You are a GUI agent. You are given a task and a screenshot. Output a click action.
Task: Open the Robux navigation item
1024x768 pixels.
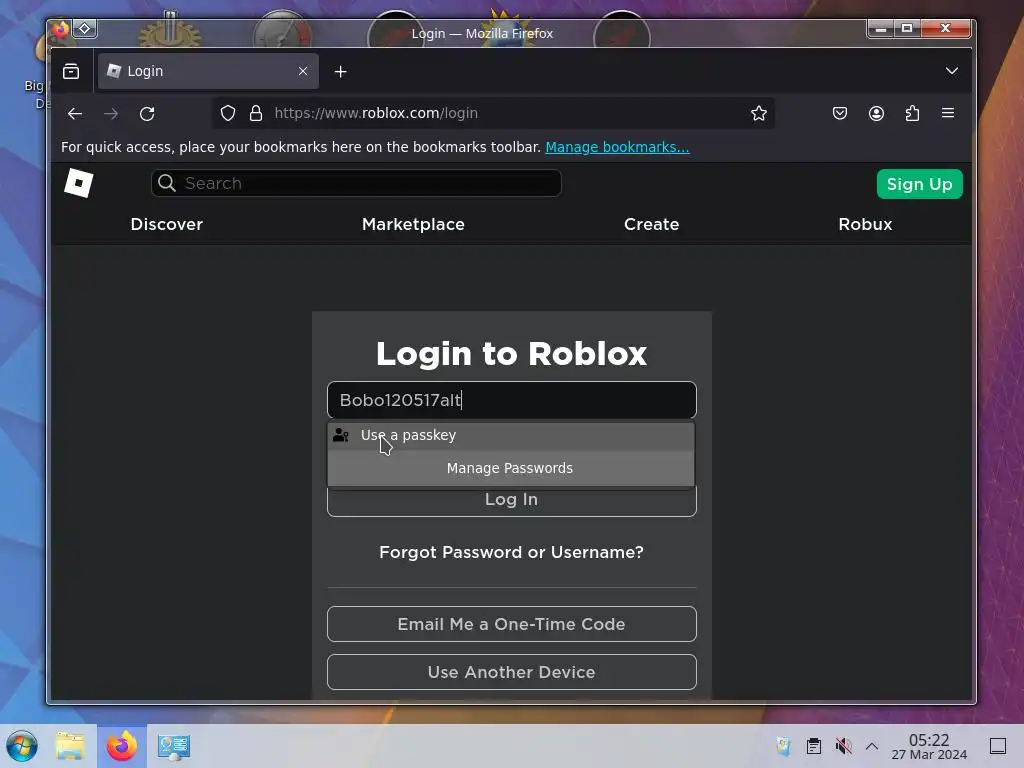coord(865,224)
